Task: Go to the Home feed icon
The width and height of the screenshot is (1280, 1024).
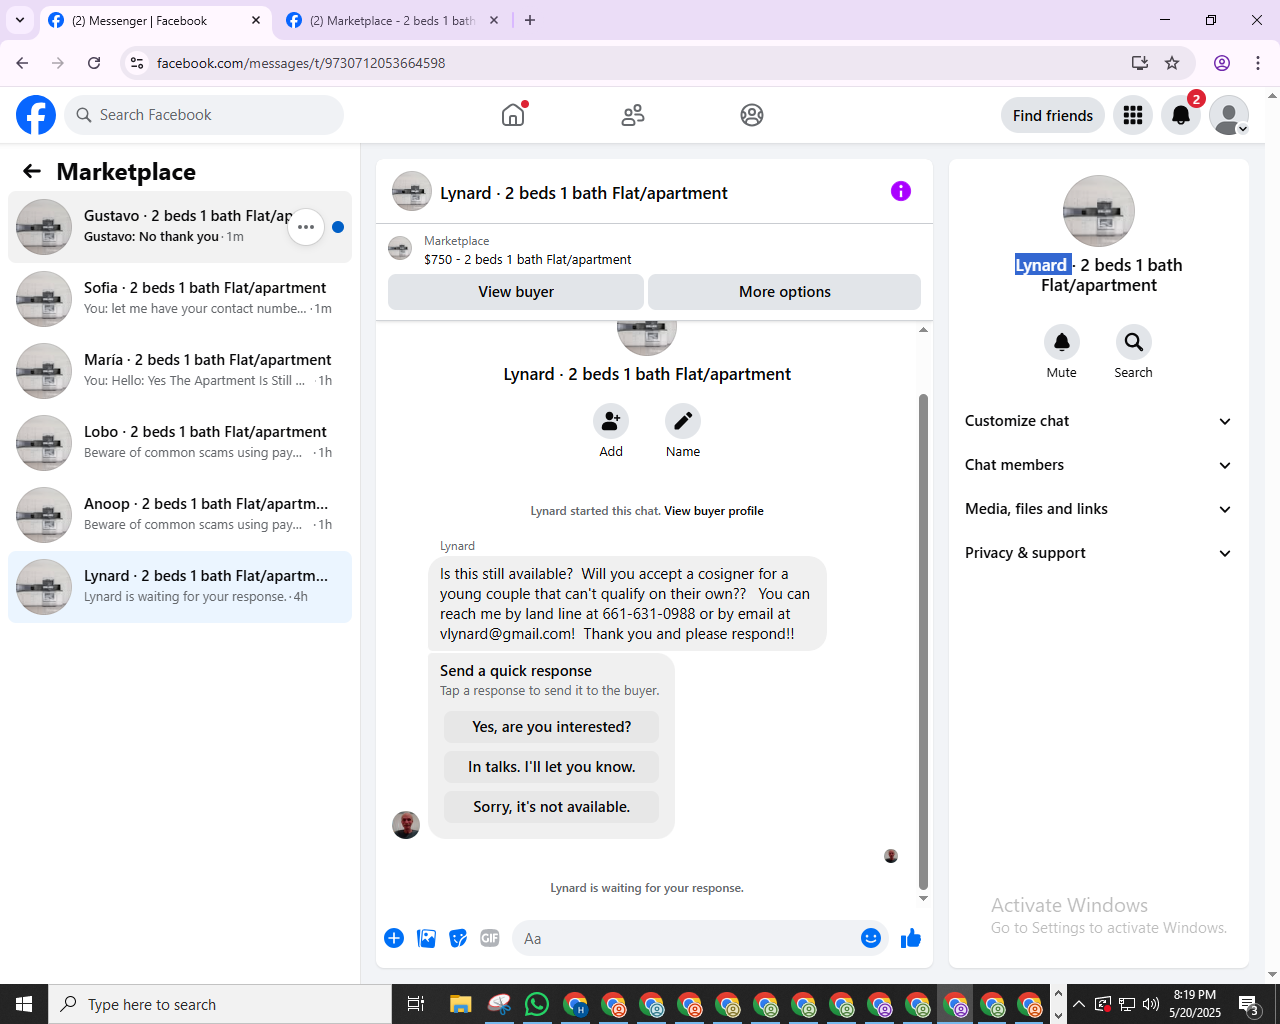Action: [x=513, y=115]
